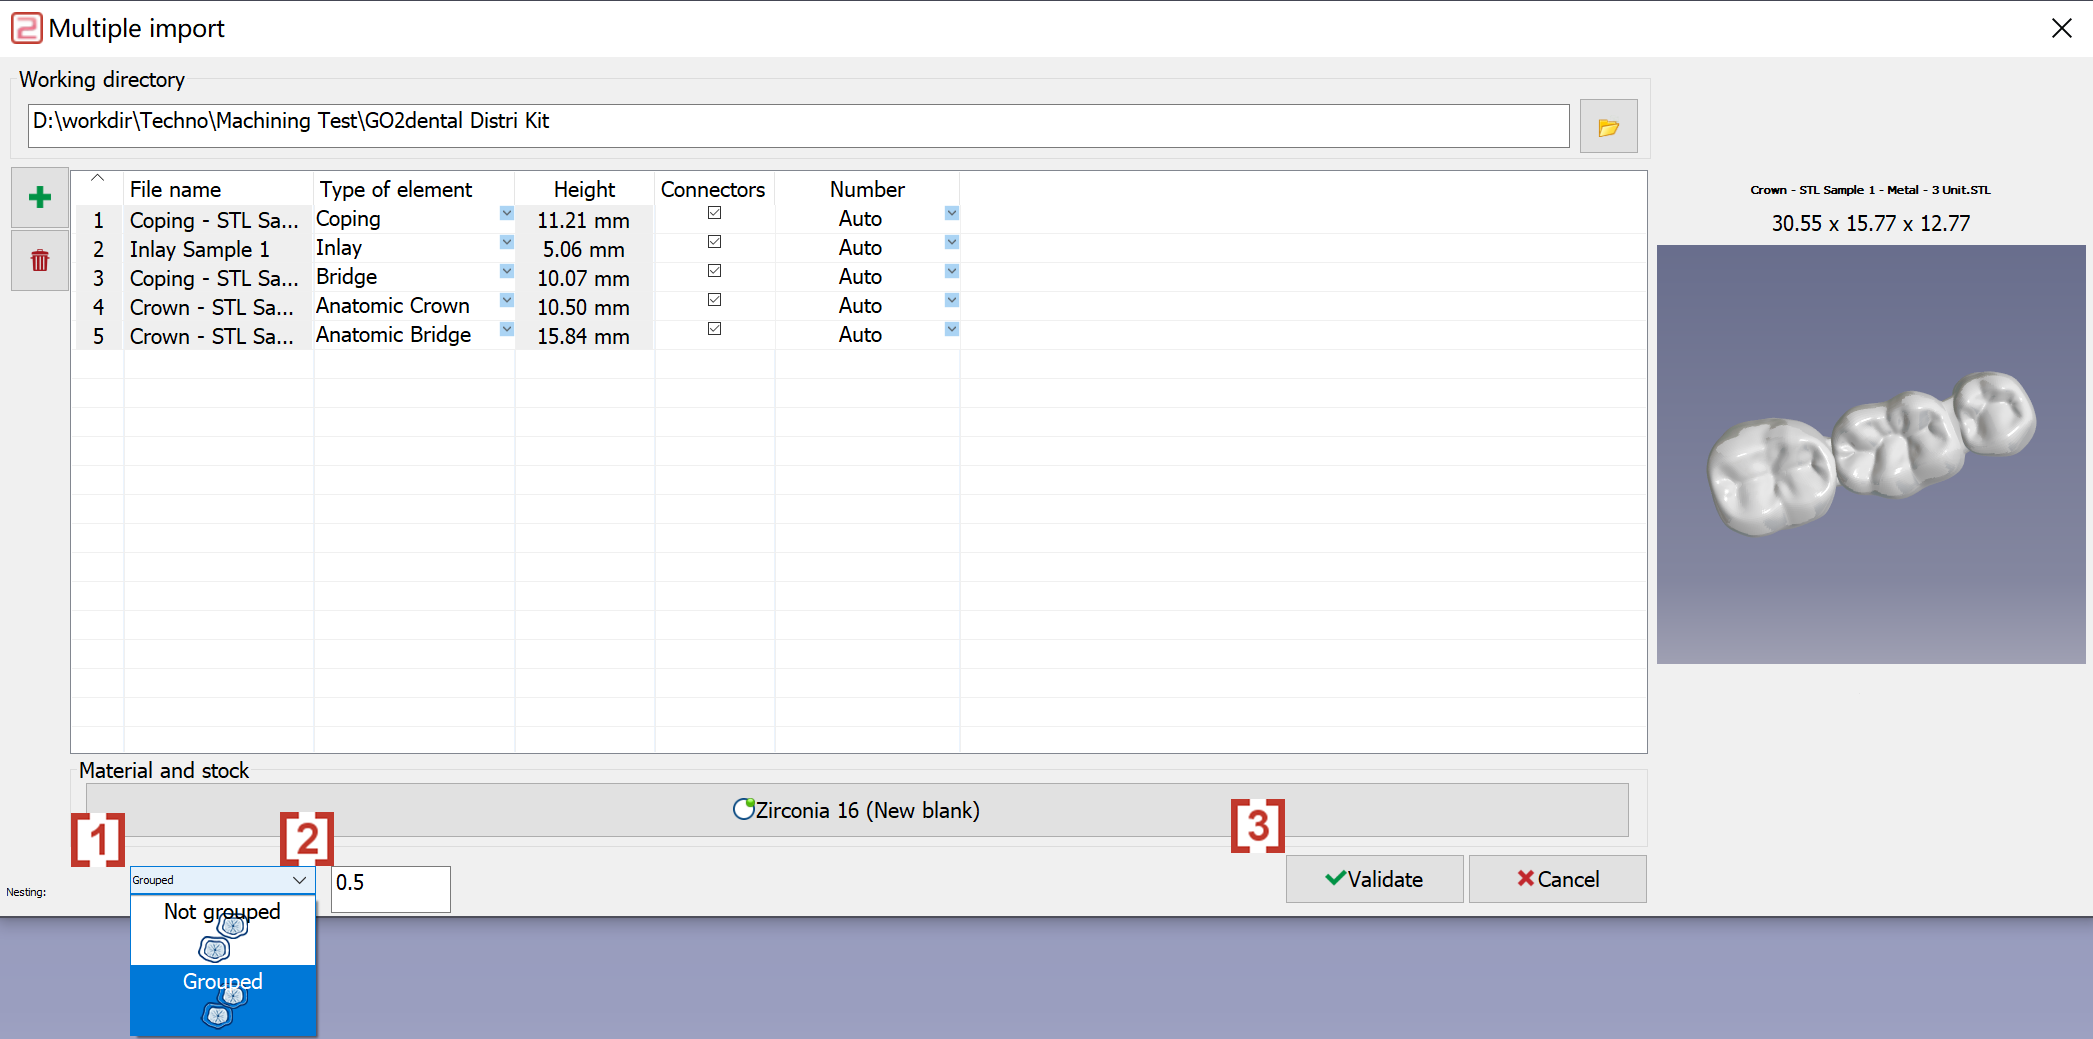Click the Validate button
This screenshot has width=2093, height=1039.
click(x=1374, y=879)
